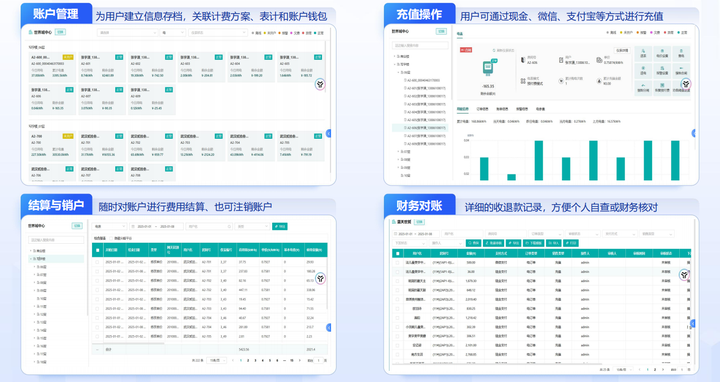
Task: Click the green query button in 财务对账 toolbar
Action: coord(473,243)
